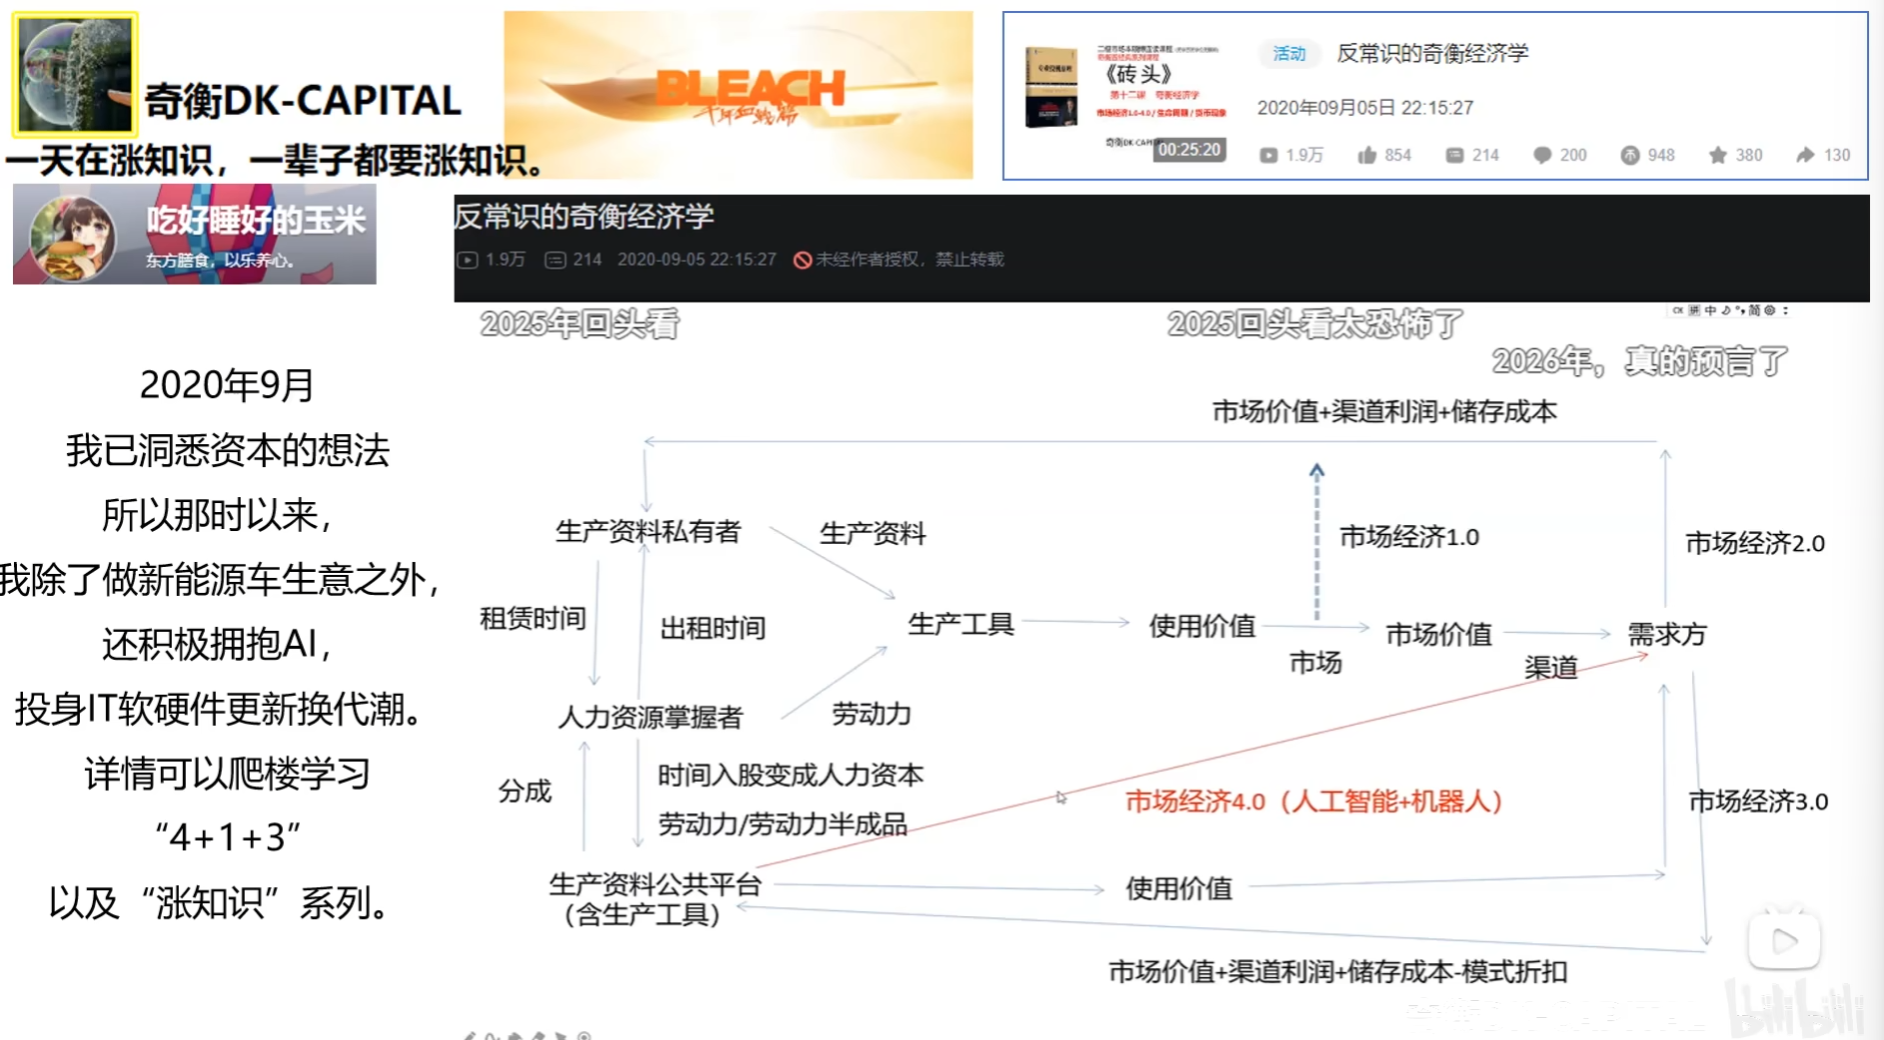Click the 市场经济3.0 label

[x=1758, y=801]
